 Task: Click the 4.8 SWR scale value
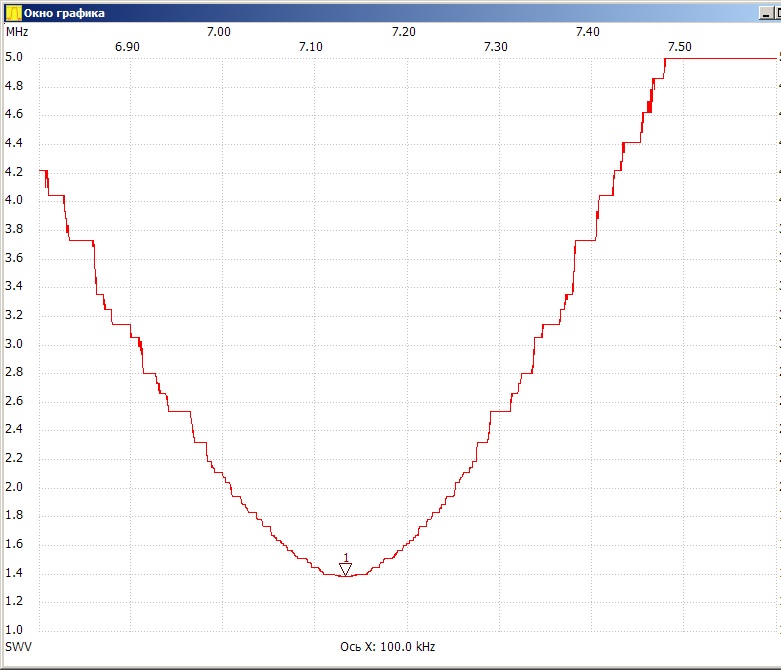point(14,86)
